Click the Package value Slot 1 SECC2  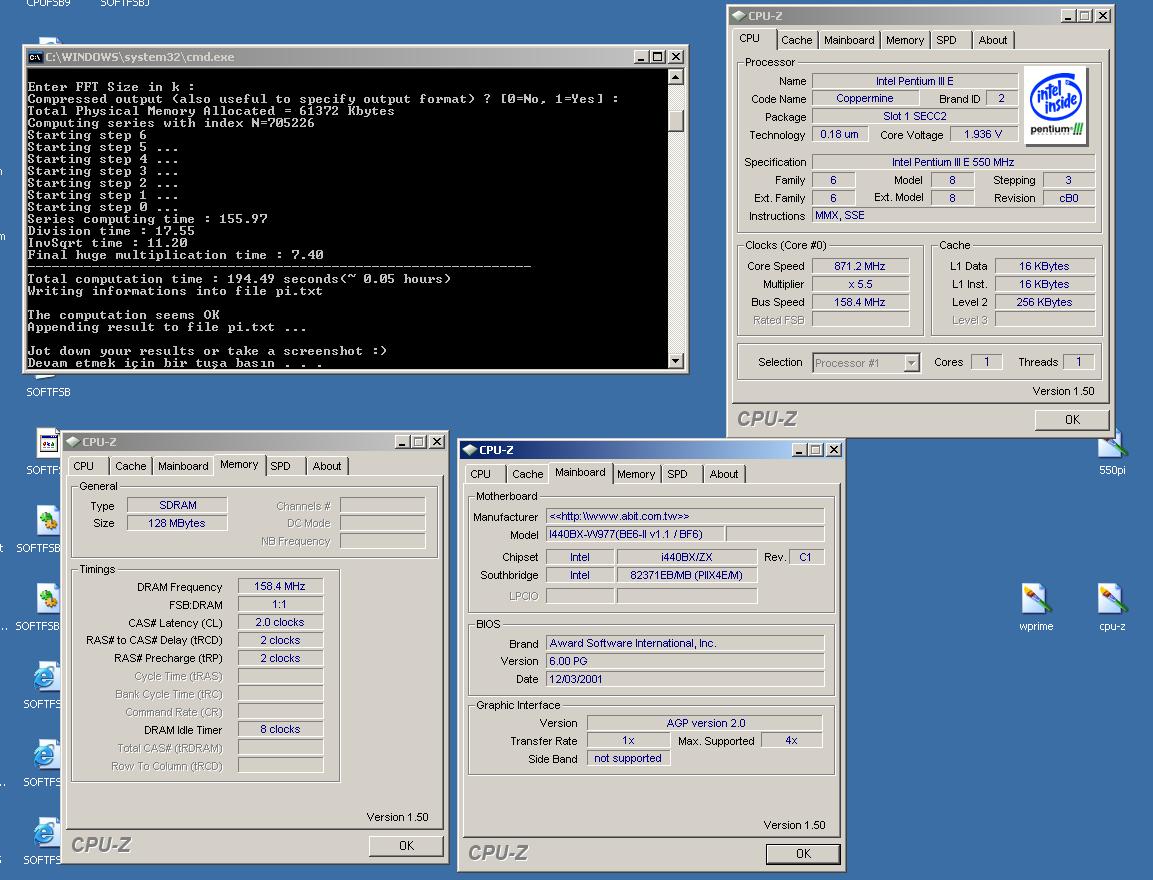pyautogui.click(x=915, y=116)
